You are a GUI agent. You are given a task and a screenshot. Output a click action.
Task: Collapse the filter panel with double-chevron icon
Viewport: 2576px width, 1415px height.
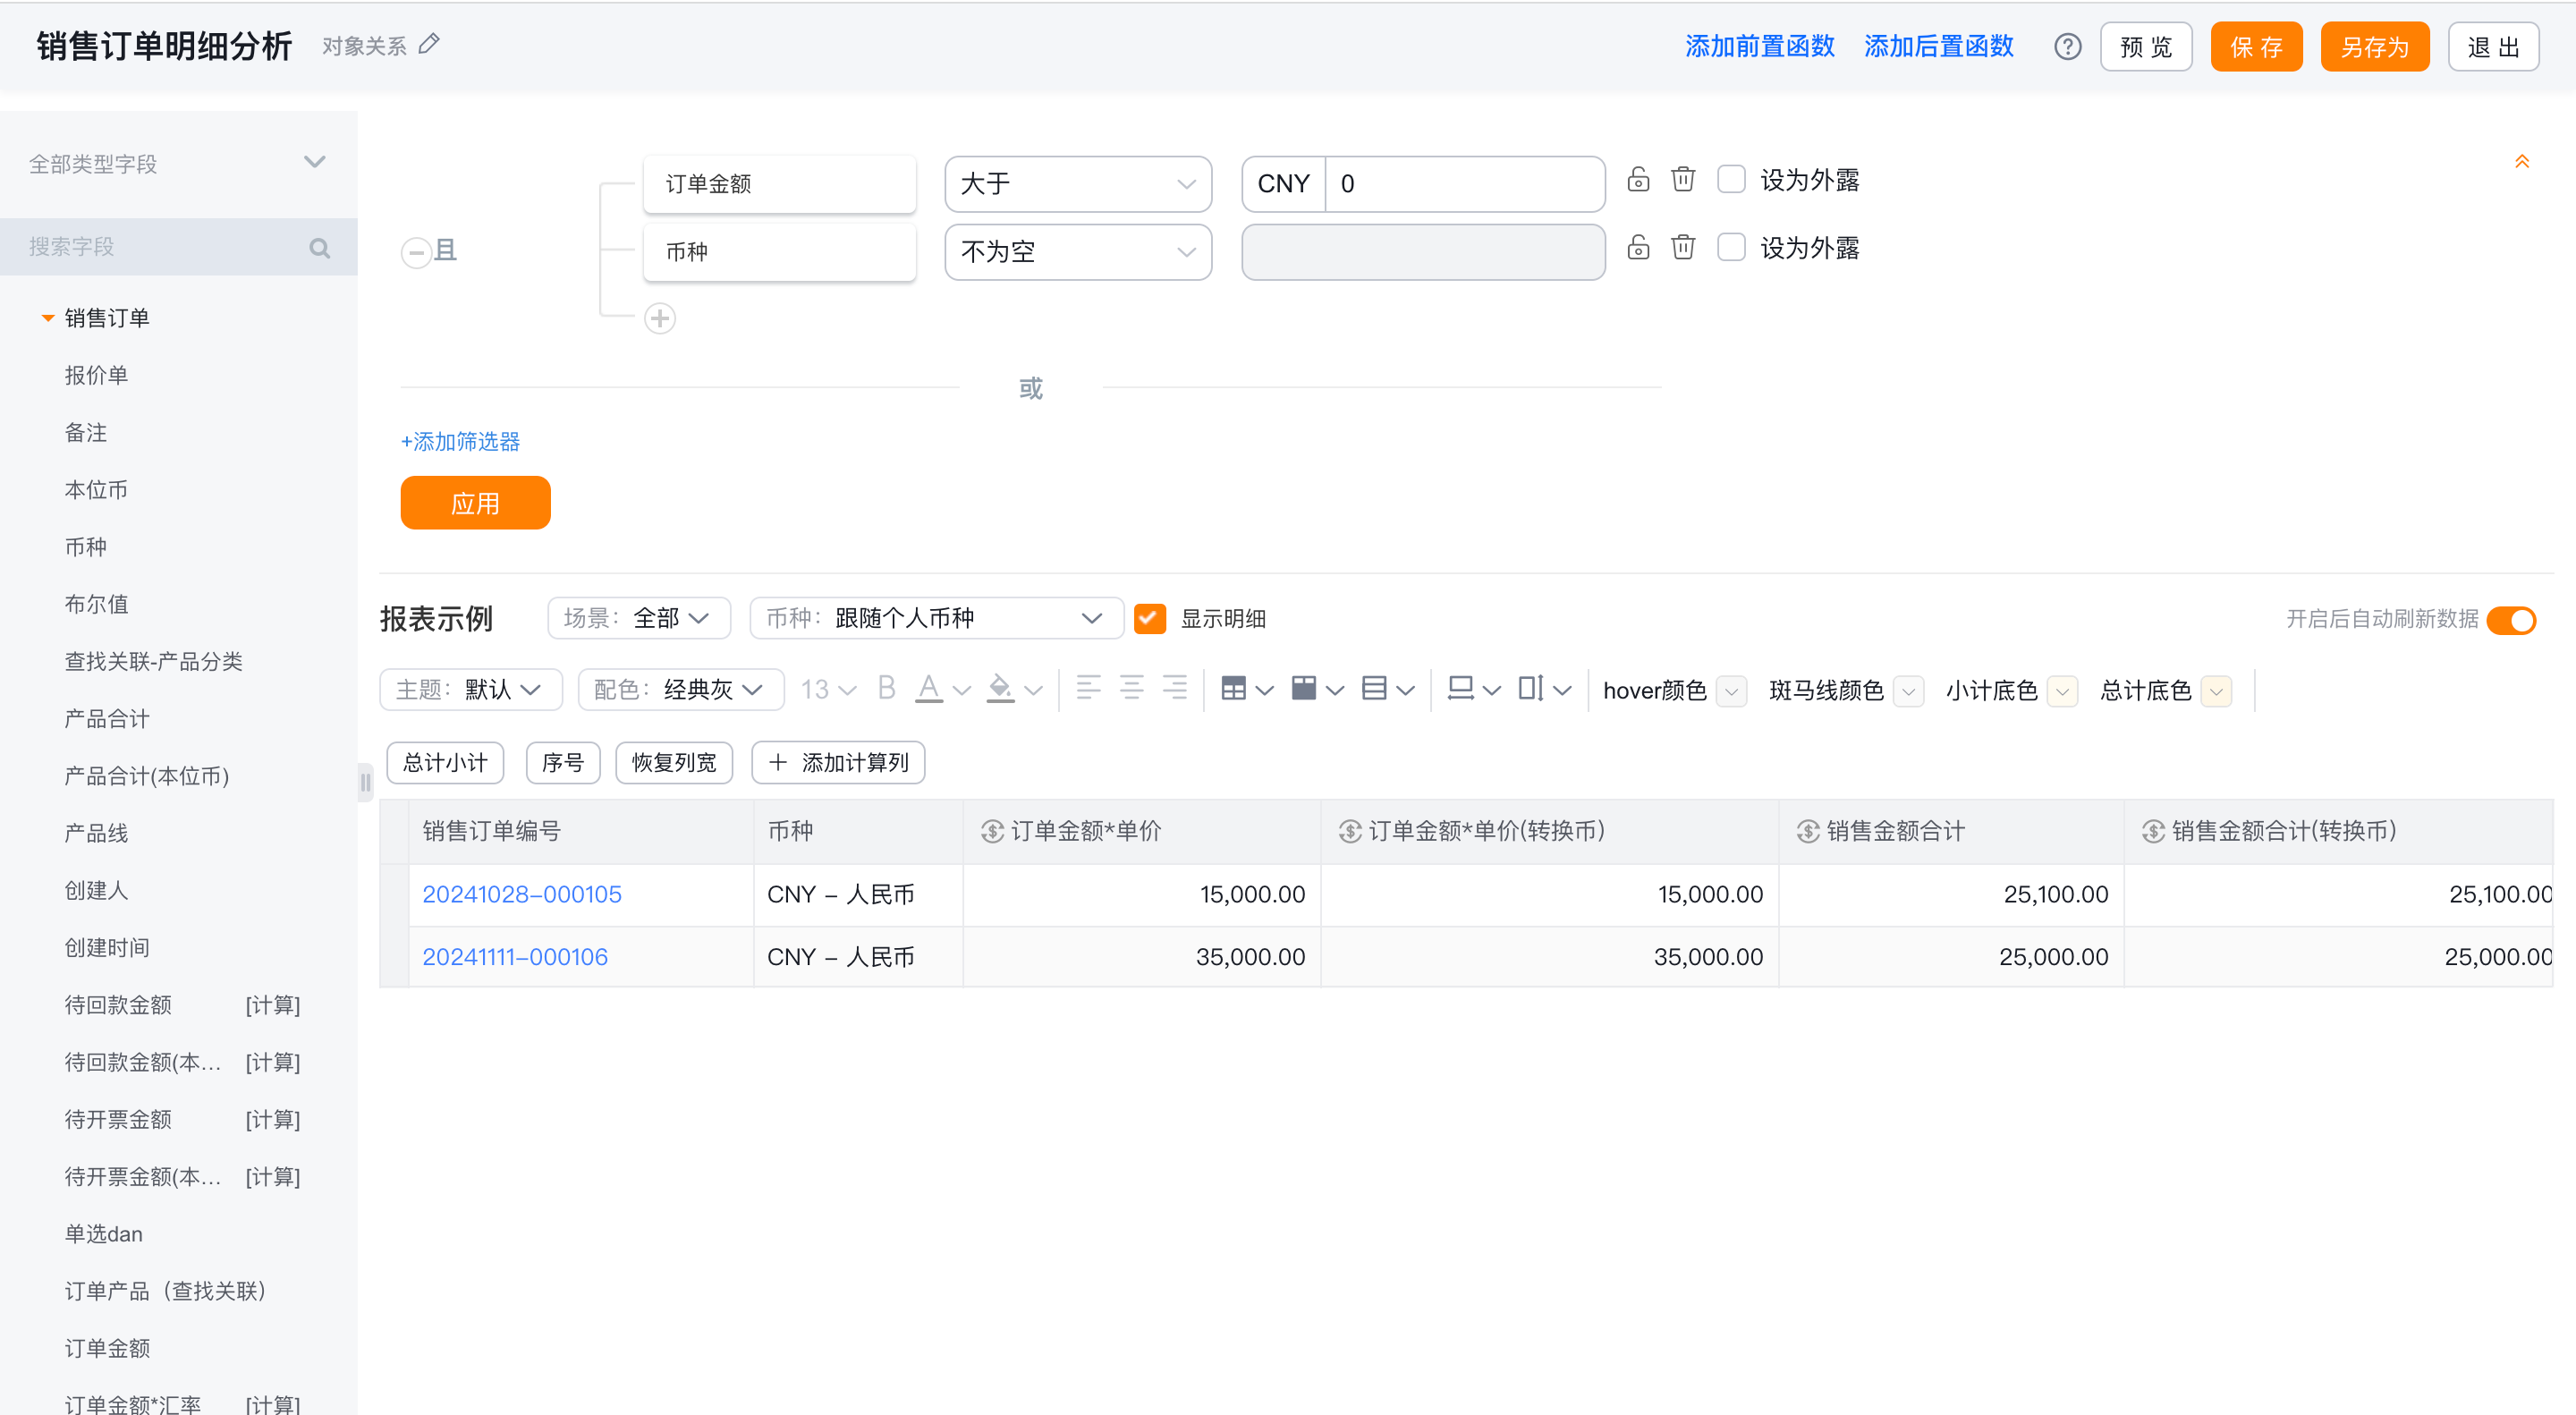pos(2522,161)
